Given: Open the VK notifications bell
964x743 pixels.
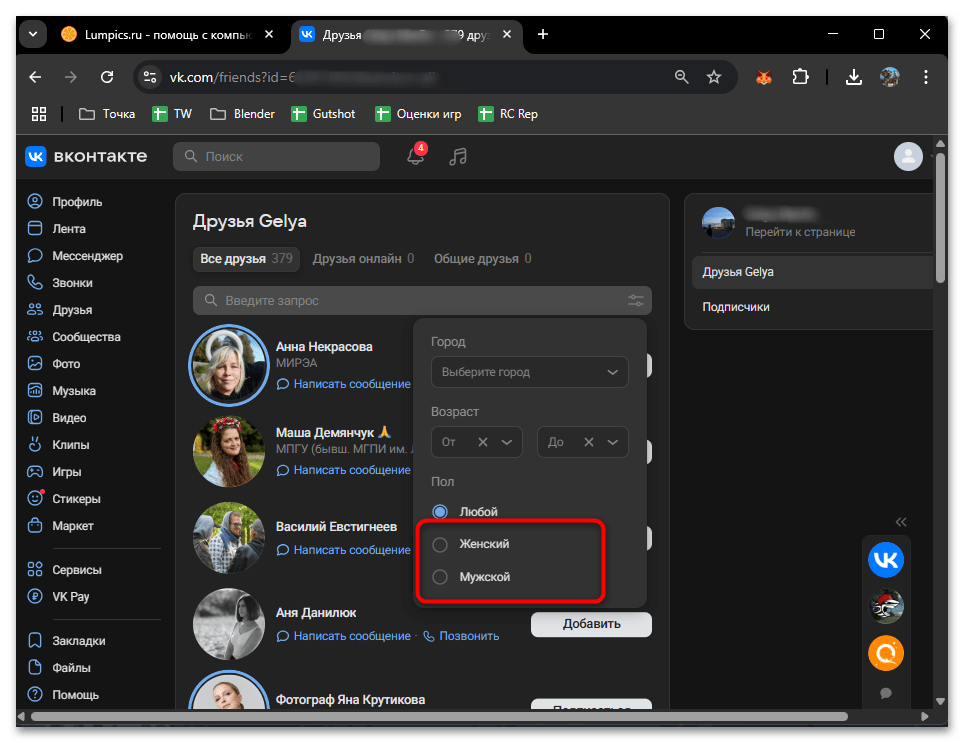Looking at the screenshot, I should pos(416,156).
